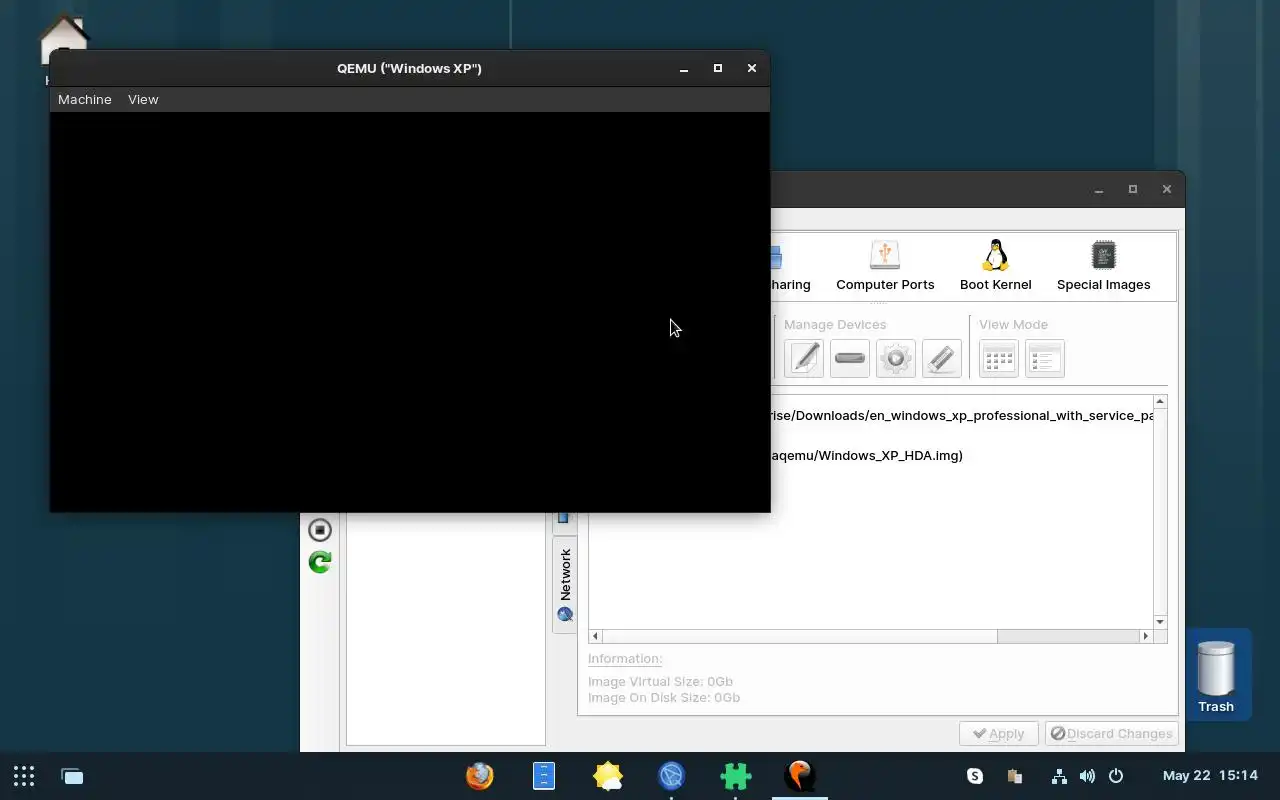Minimize the AQEMU window behind
Screen dimensions: 1280x800
1099,189
